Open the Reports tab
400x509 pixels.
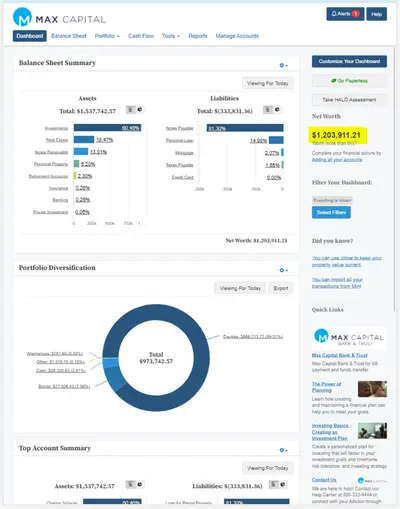click(198, 36)
